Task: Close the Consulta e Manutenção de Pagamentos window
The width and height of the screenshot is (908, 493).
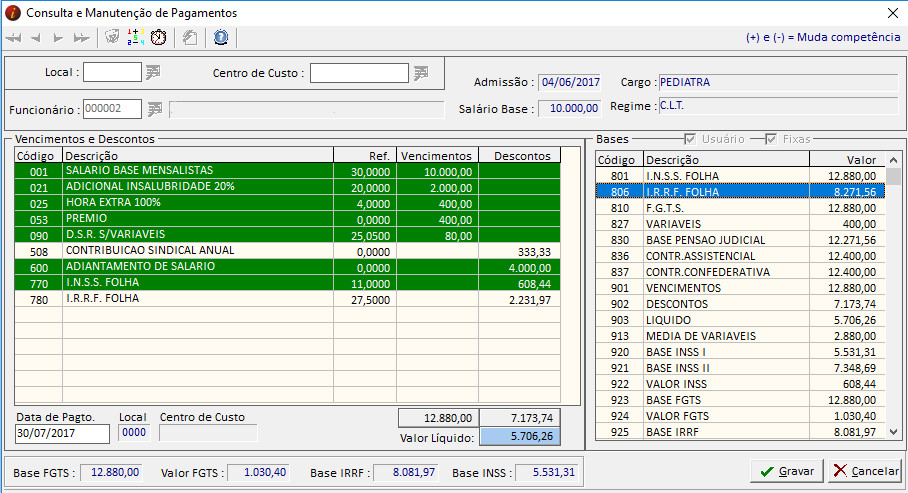Action: click(x=892, y=13)
